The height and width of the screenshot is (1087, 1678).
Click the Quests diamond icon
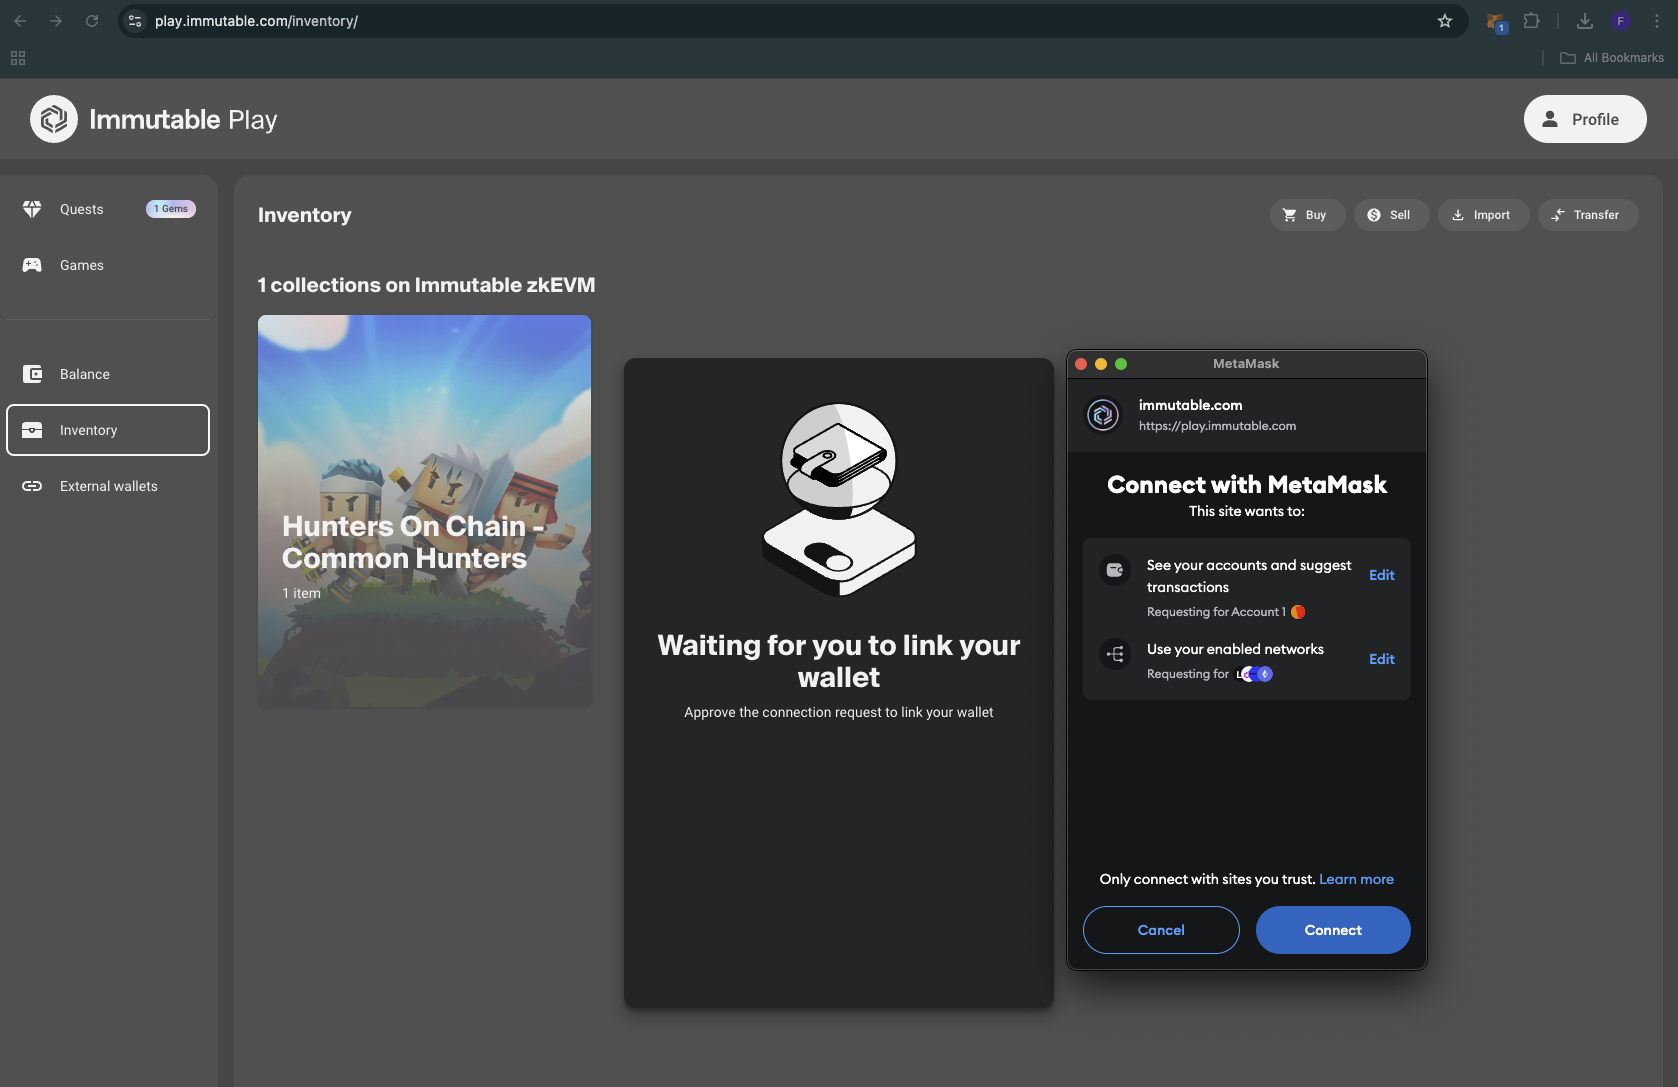32,209
